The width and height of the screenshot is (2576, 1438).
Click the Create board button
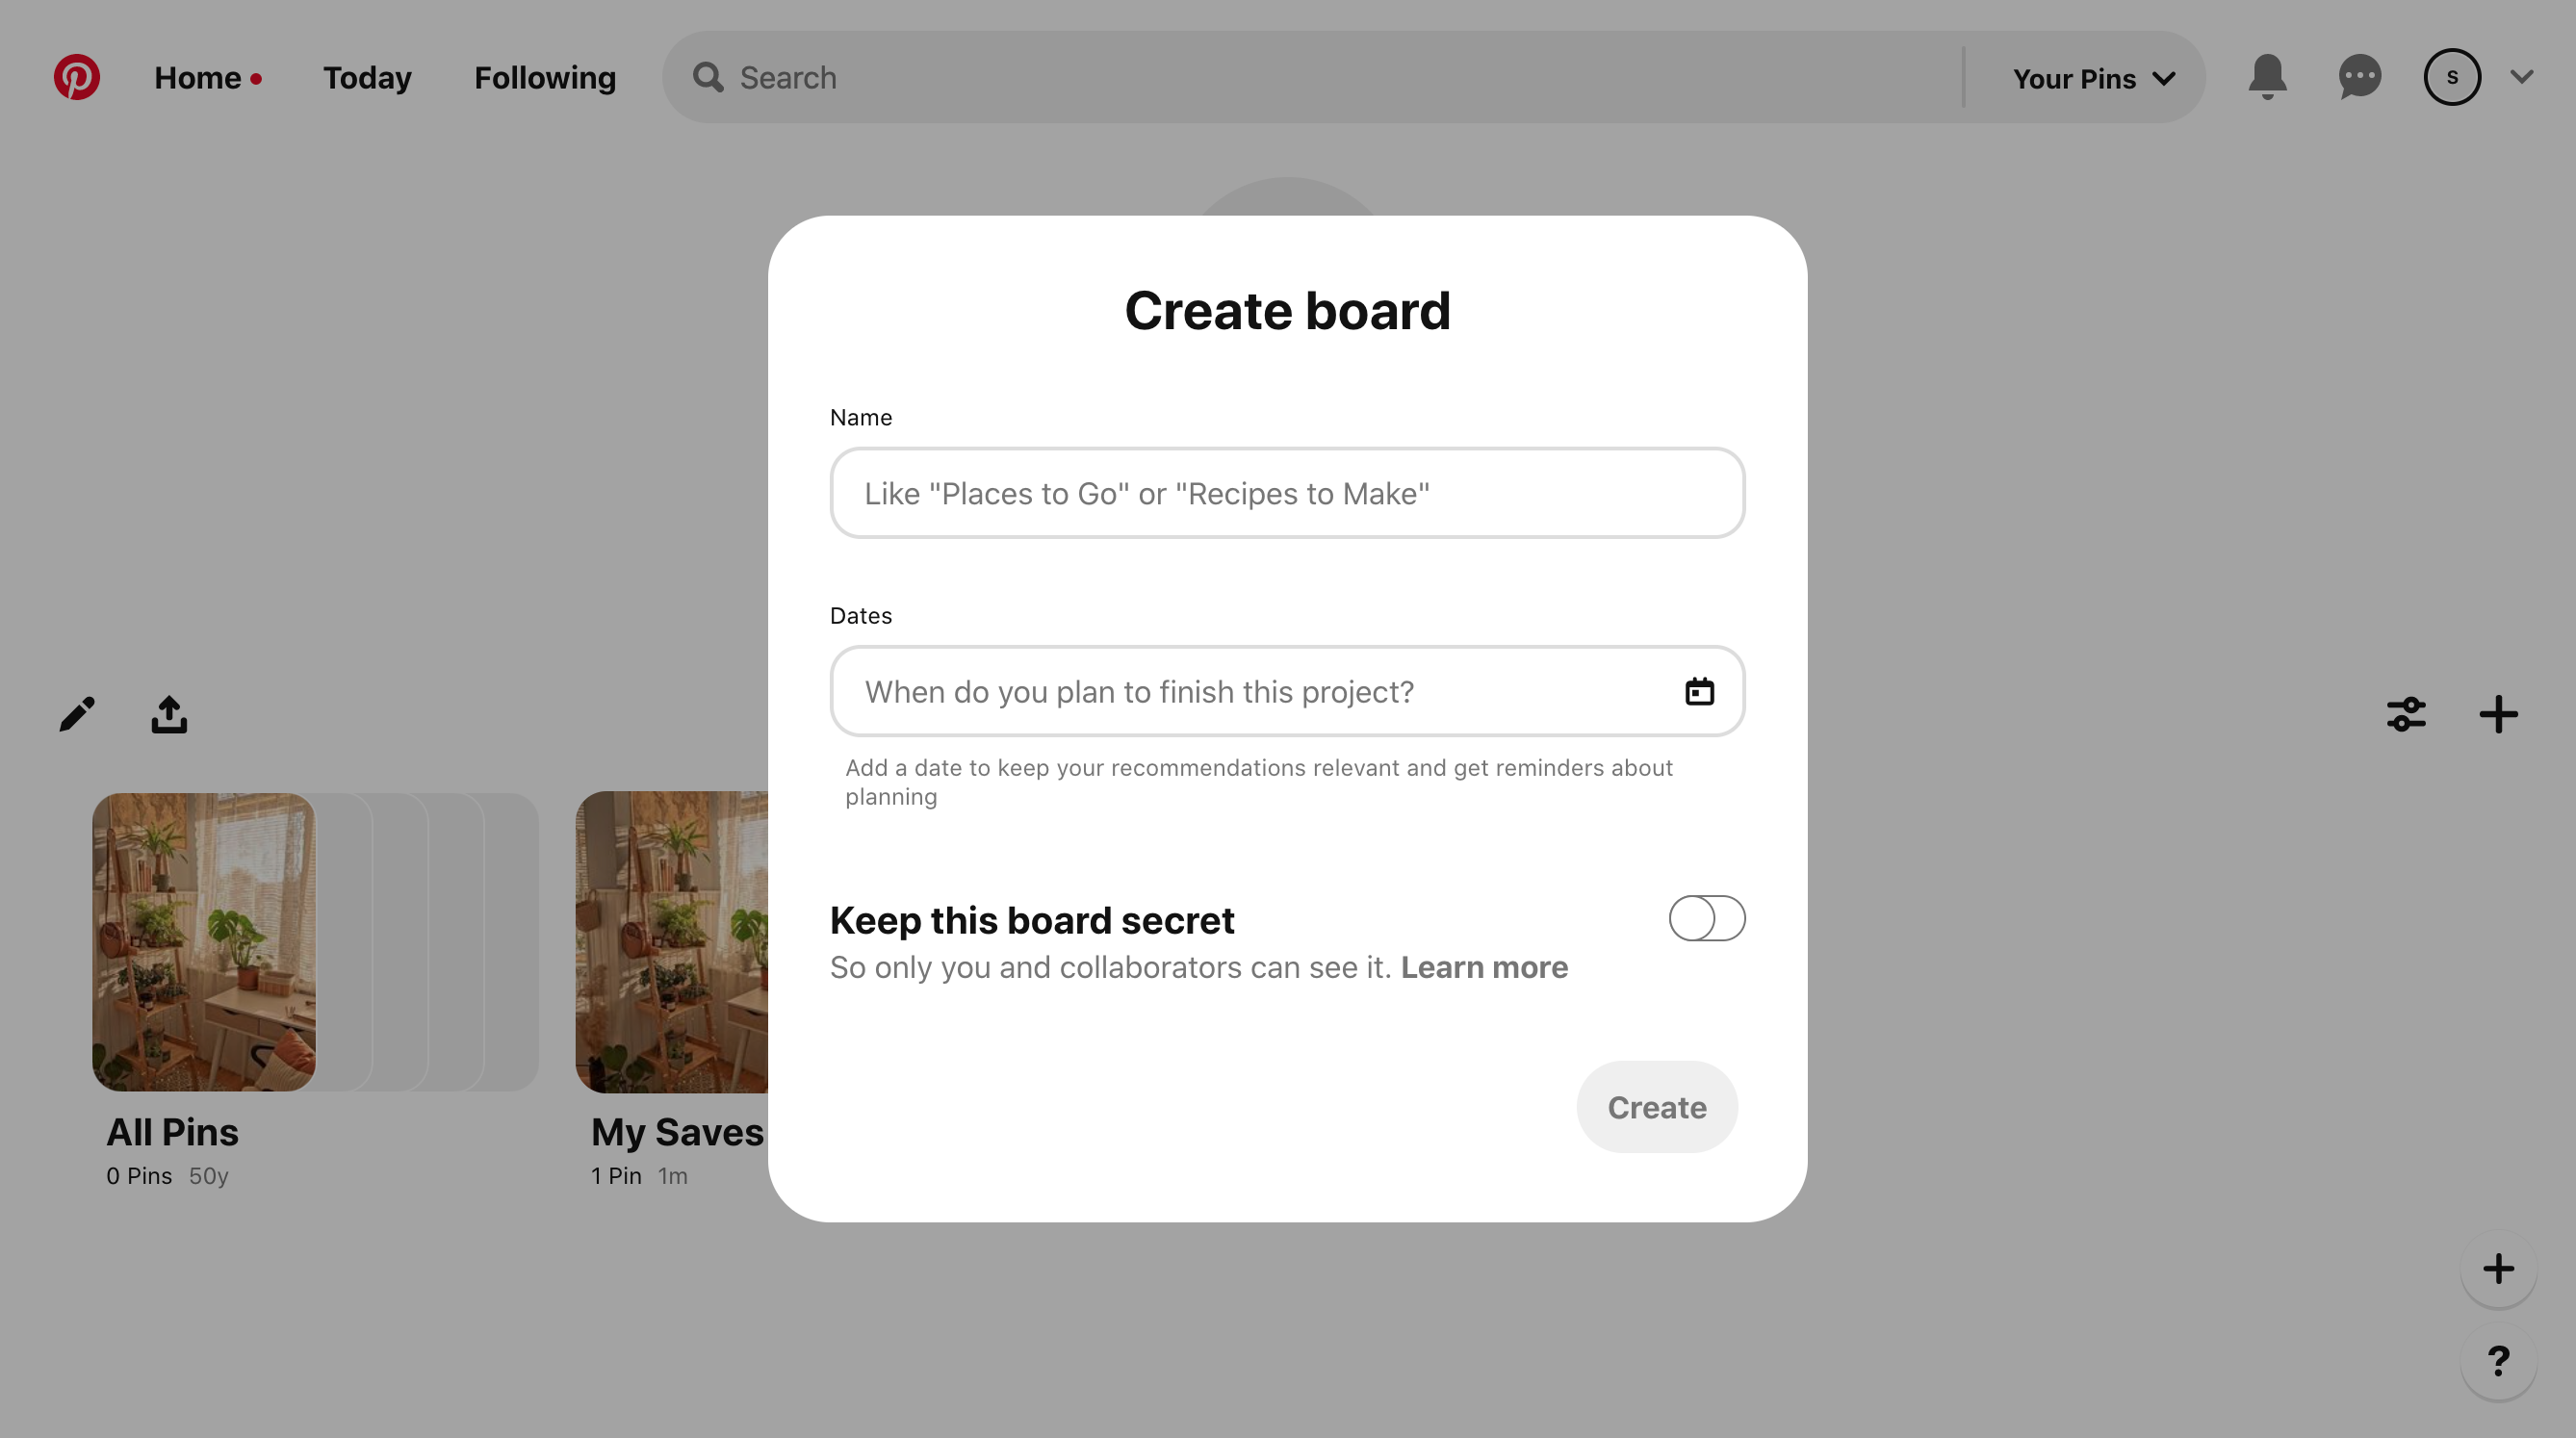click(x=1656, y=1107)
